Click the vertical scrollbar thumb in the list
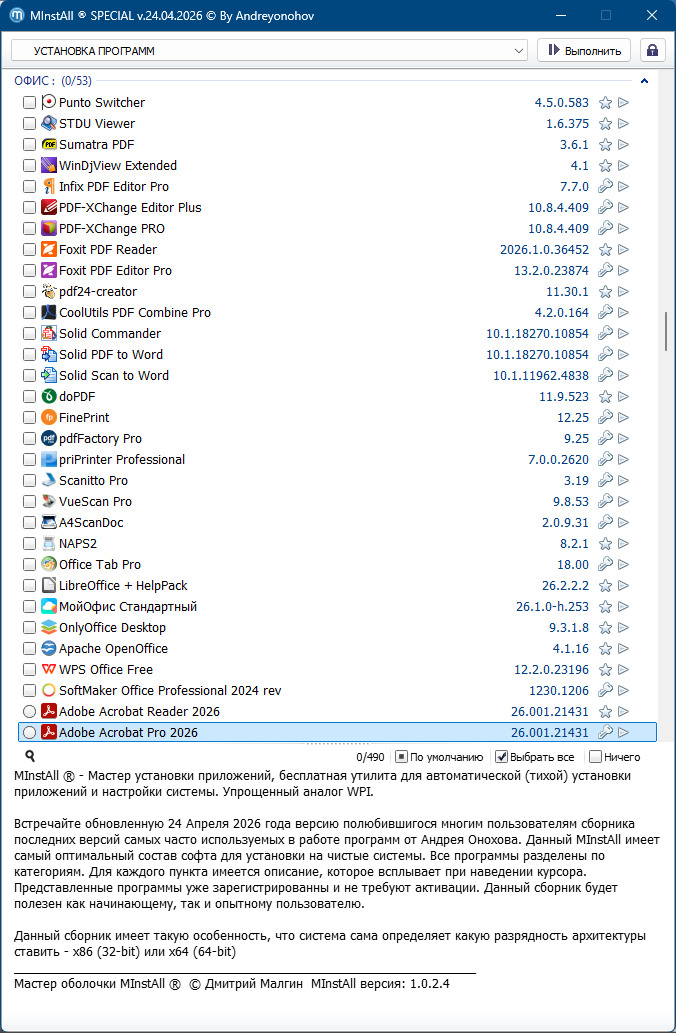676x1033 pixels. click(x=666, y=331)
